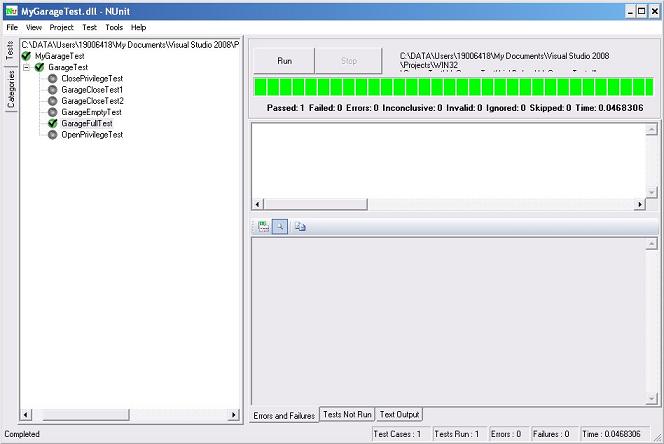Viewport: 664px width, 444px height.
Task: Open the Tools menu
Action: (x=114, y=27)
